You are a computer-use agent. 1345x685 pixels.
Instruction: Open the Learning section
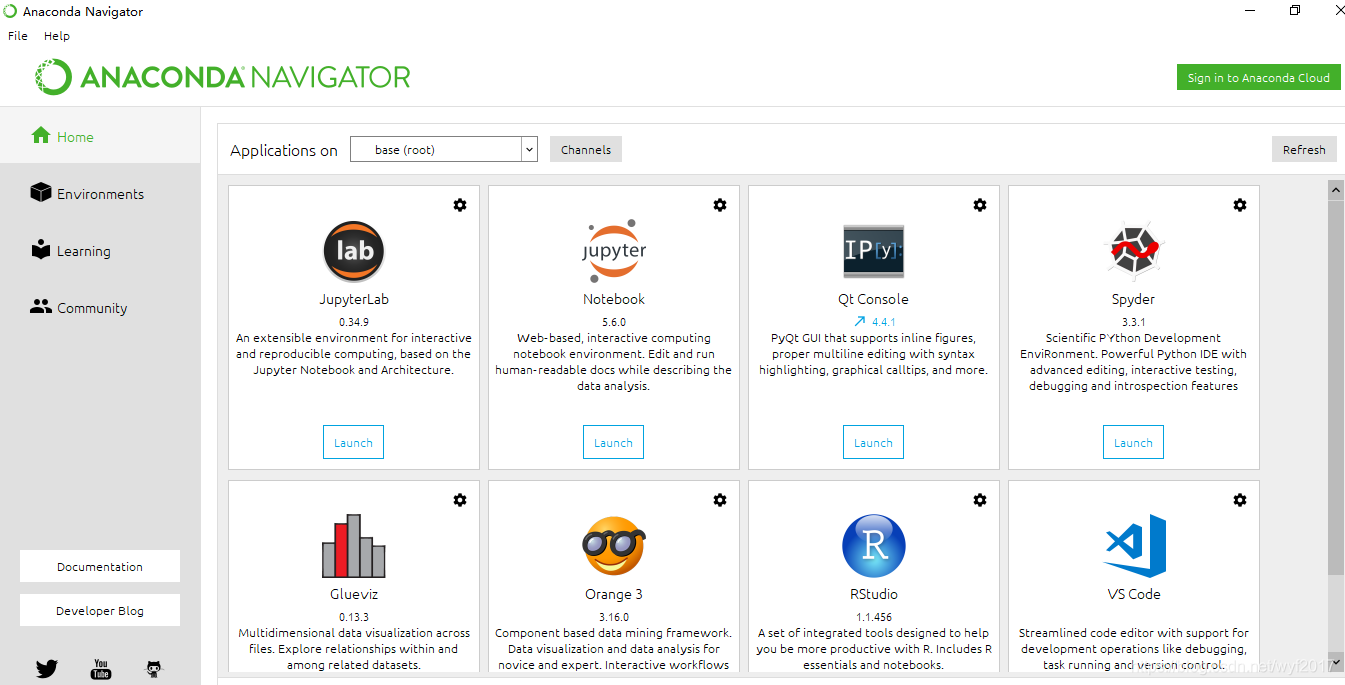pyautogui.click(x=100, y=250)
